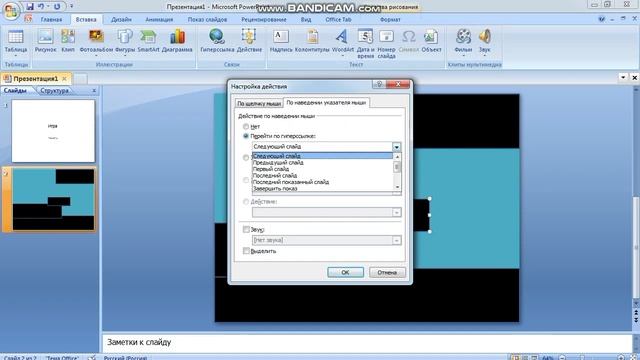Screen dimensions: 640x360
Task: Save the presentation from quick access toolbar
Action: pyautogui.click(x=30, y=7)
